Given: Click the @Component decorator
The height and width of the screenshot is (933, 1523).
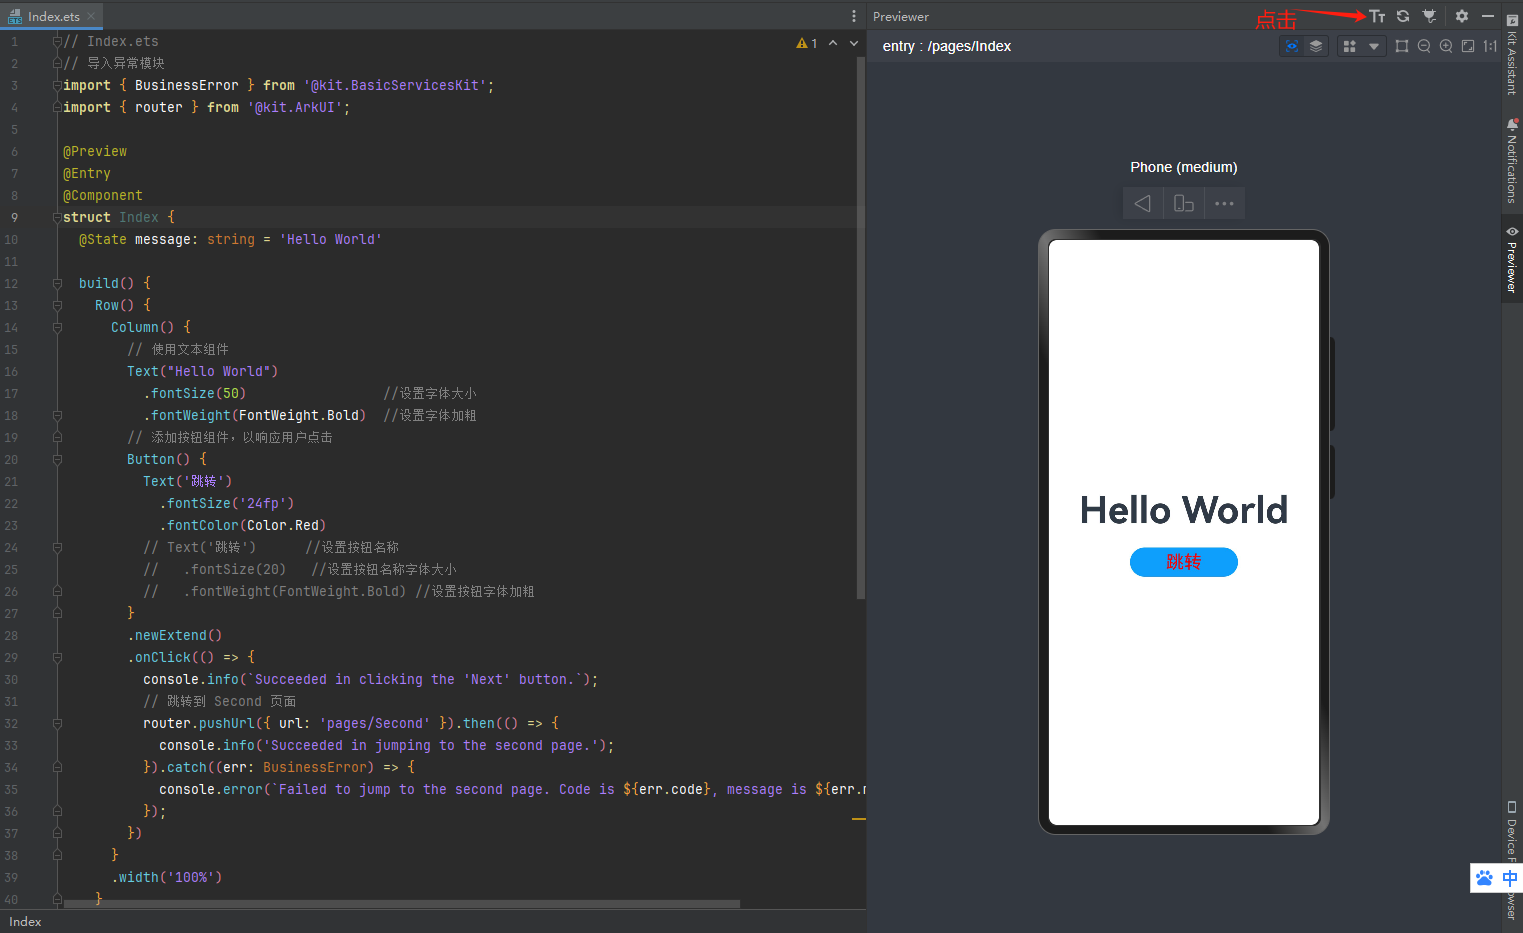Looking at the screenshot, I should (103, 195).
